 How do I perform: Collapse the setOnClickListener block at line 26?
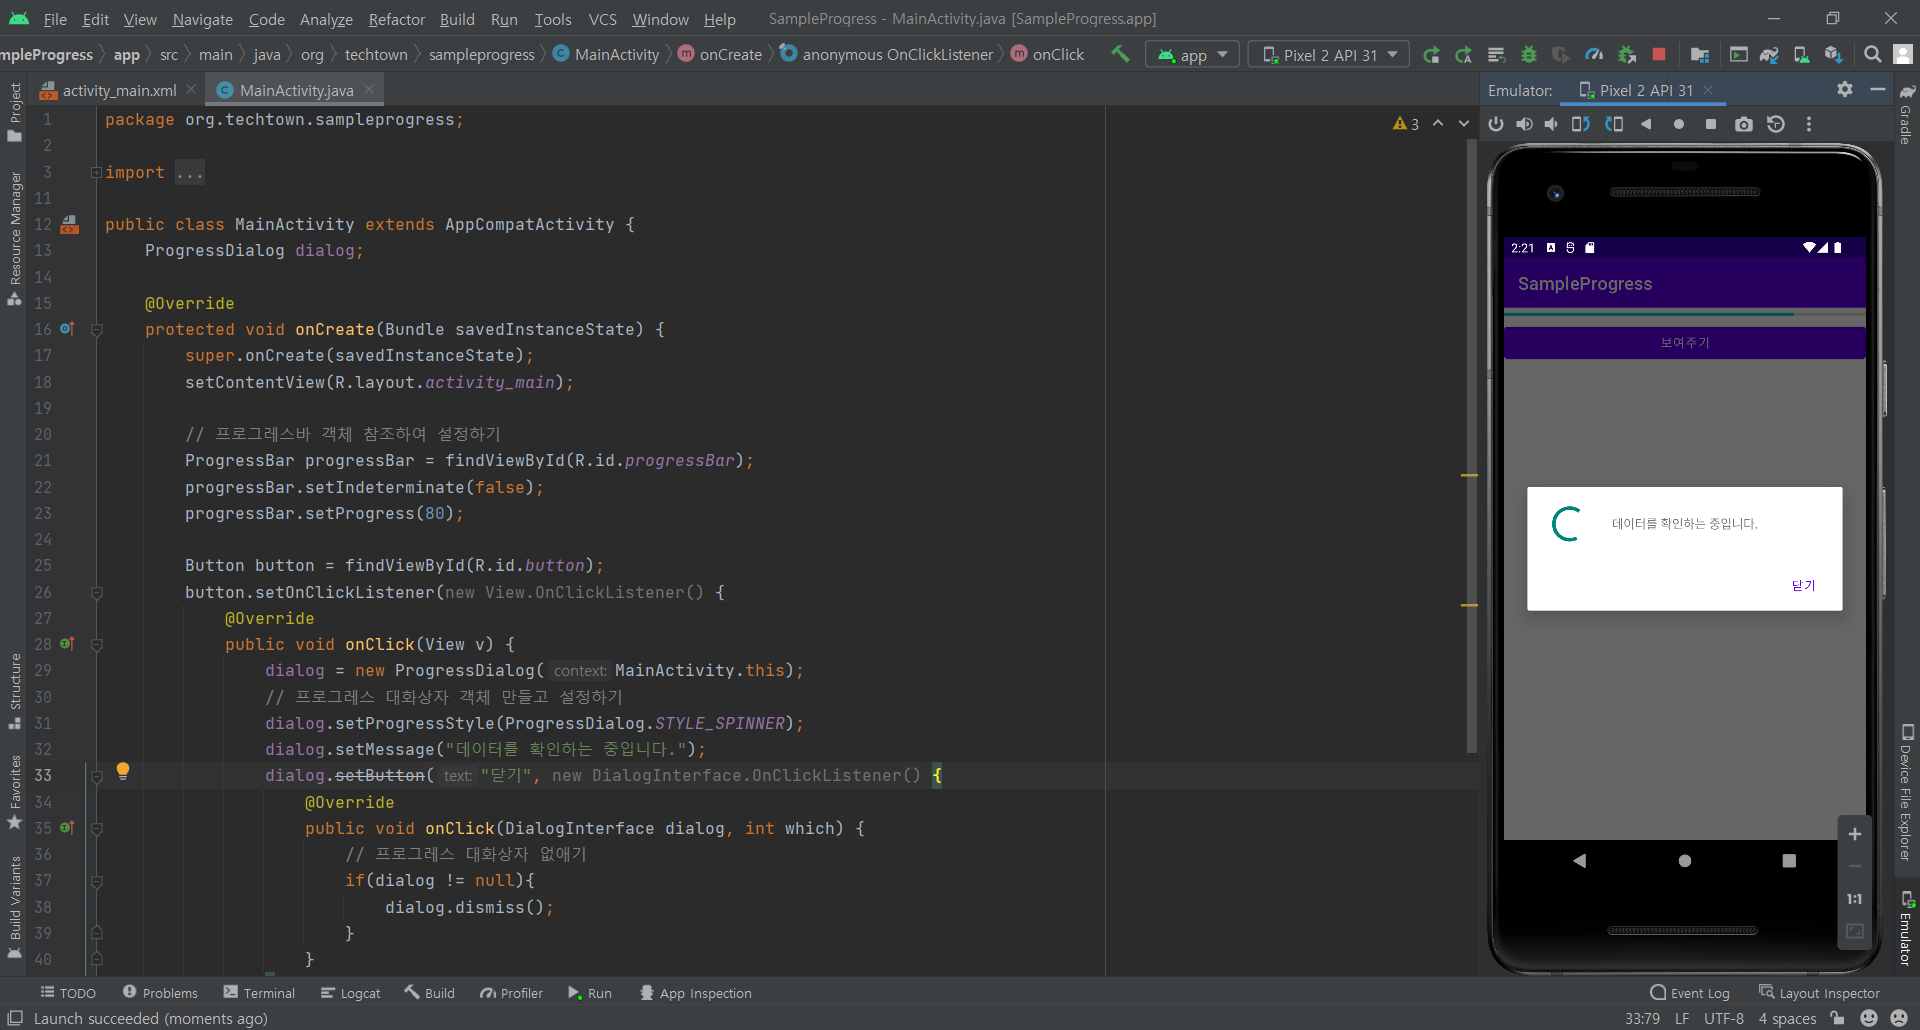tap(97, 592)
